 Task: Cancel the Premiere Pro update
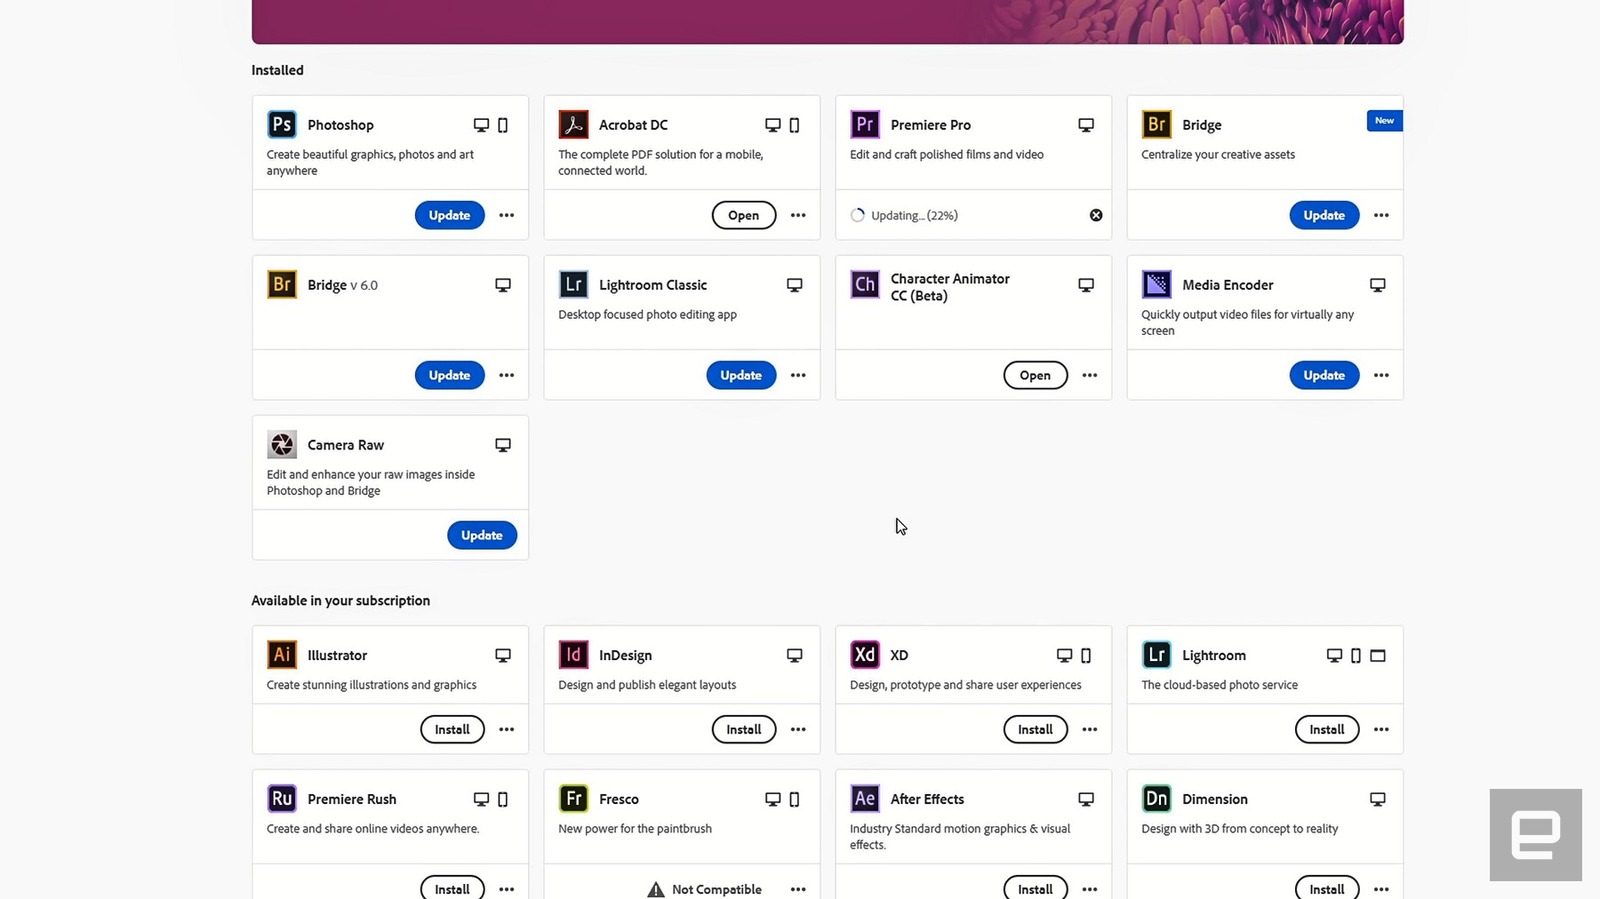[x=1096, y=215]
